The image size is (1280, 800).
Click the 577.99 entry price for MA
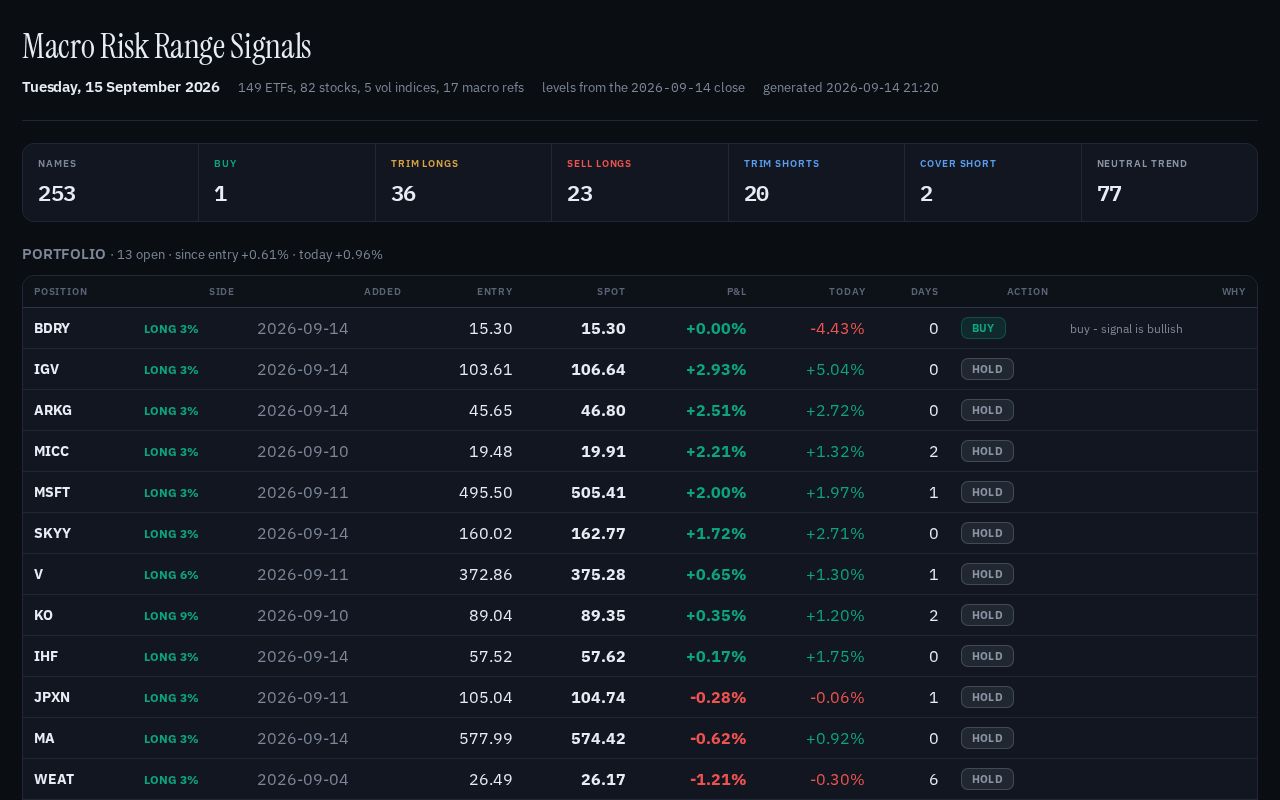click(486, 738)
